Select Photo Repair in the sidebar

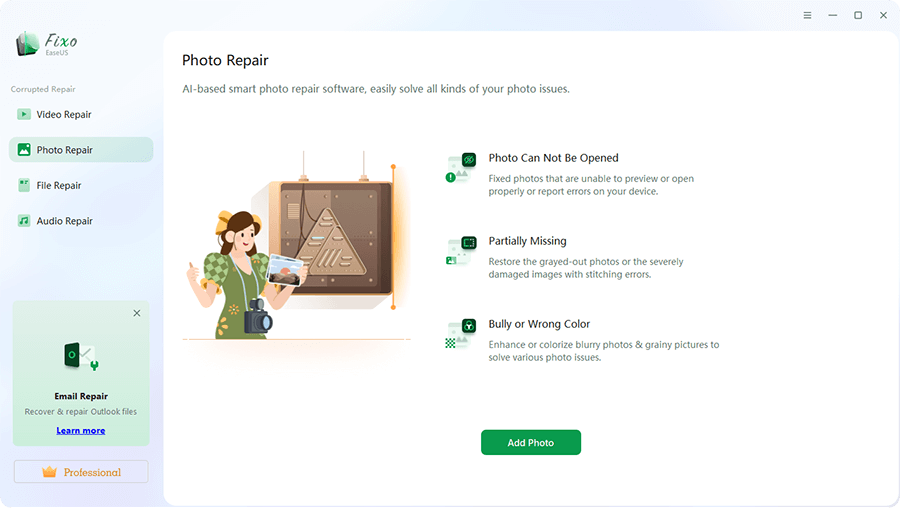point(81,150)
